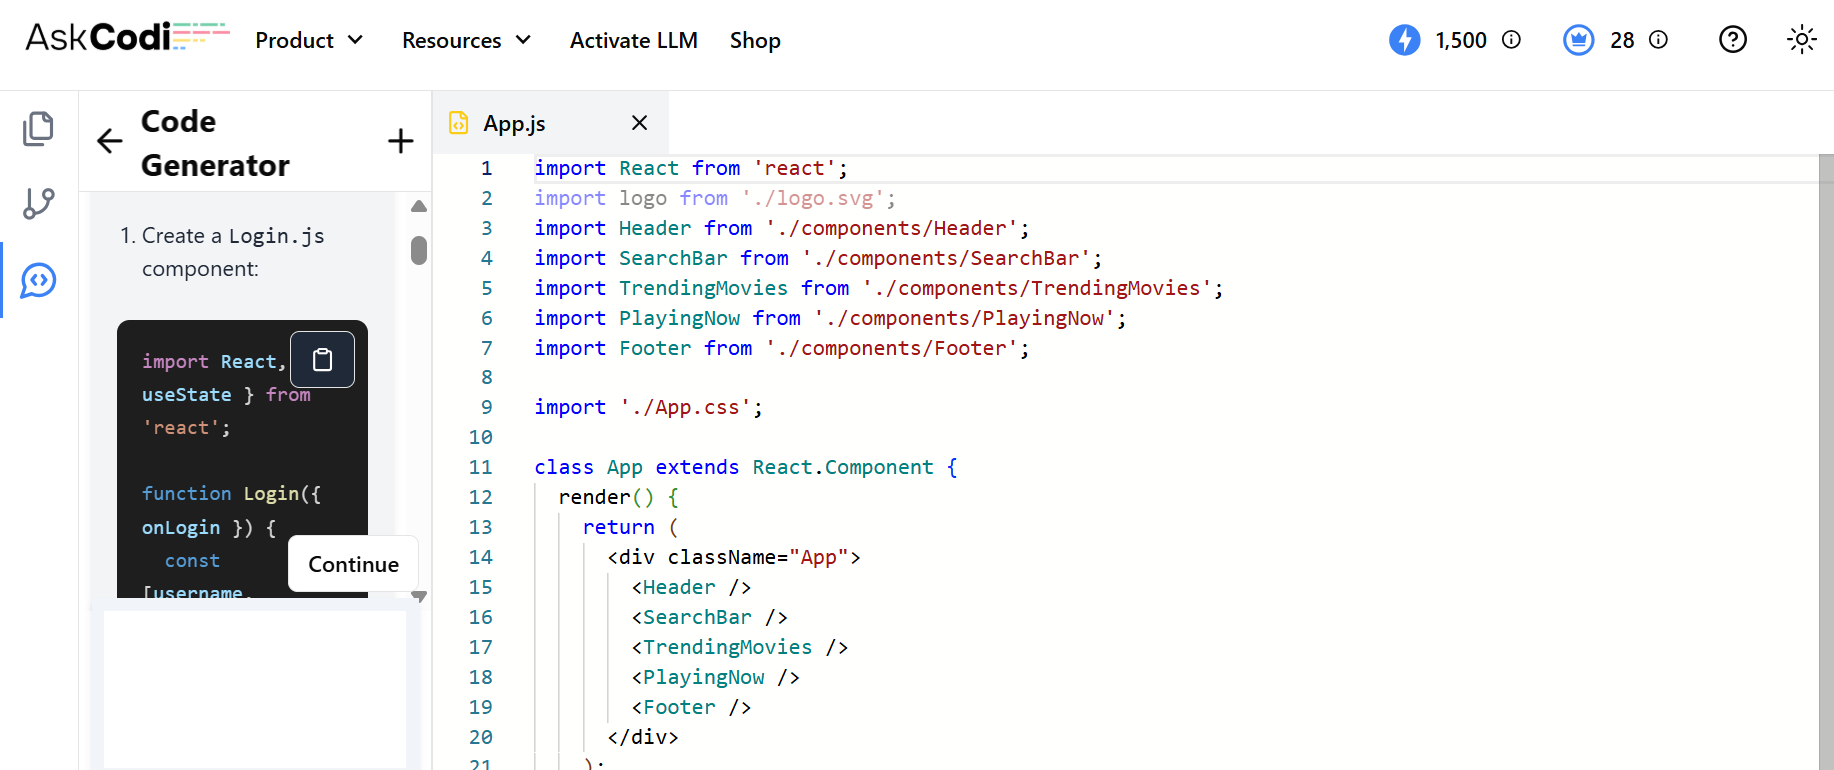Click 'function Login({' in the snippet

pyautogui.click(x=231, y=493)
